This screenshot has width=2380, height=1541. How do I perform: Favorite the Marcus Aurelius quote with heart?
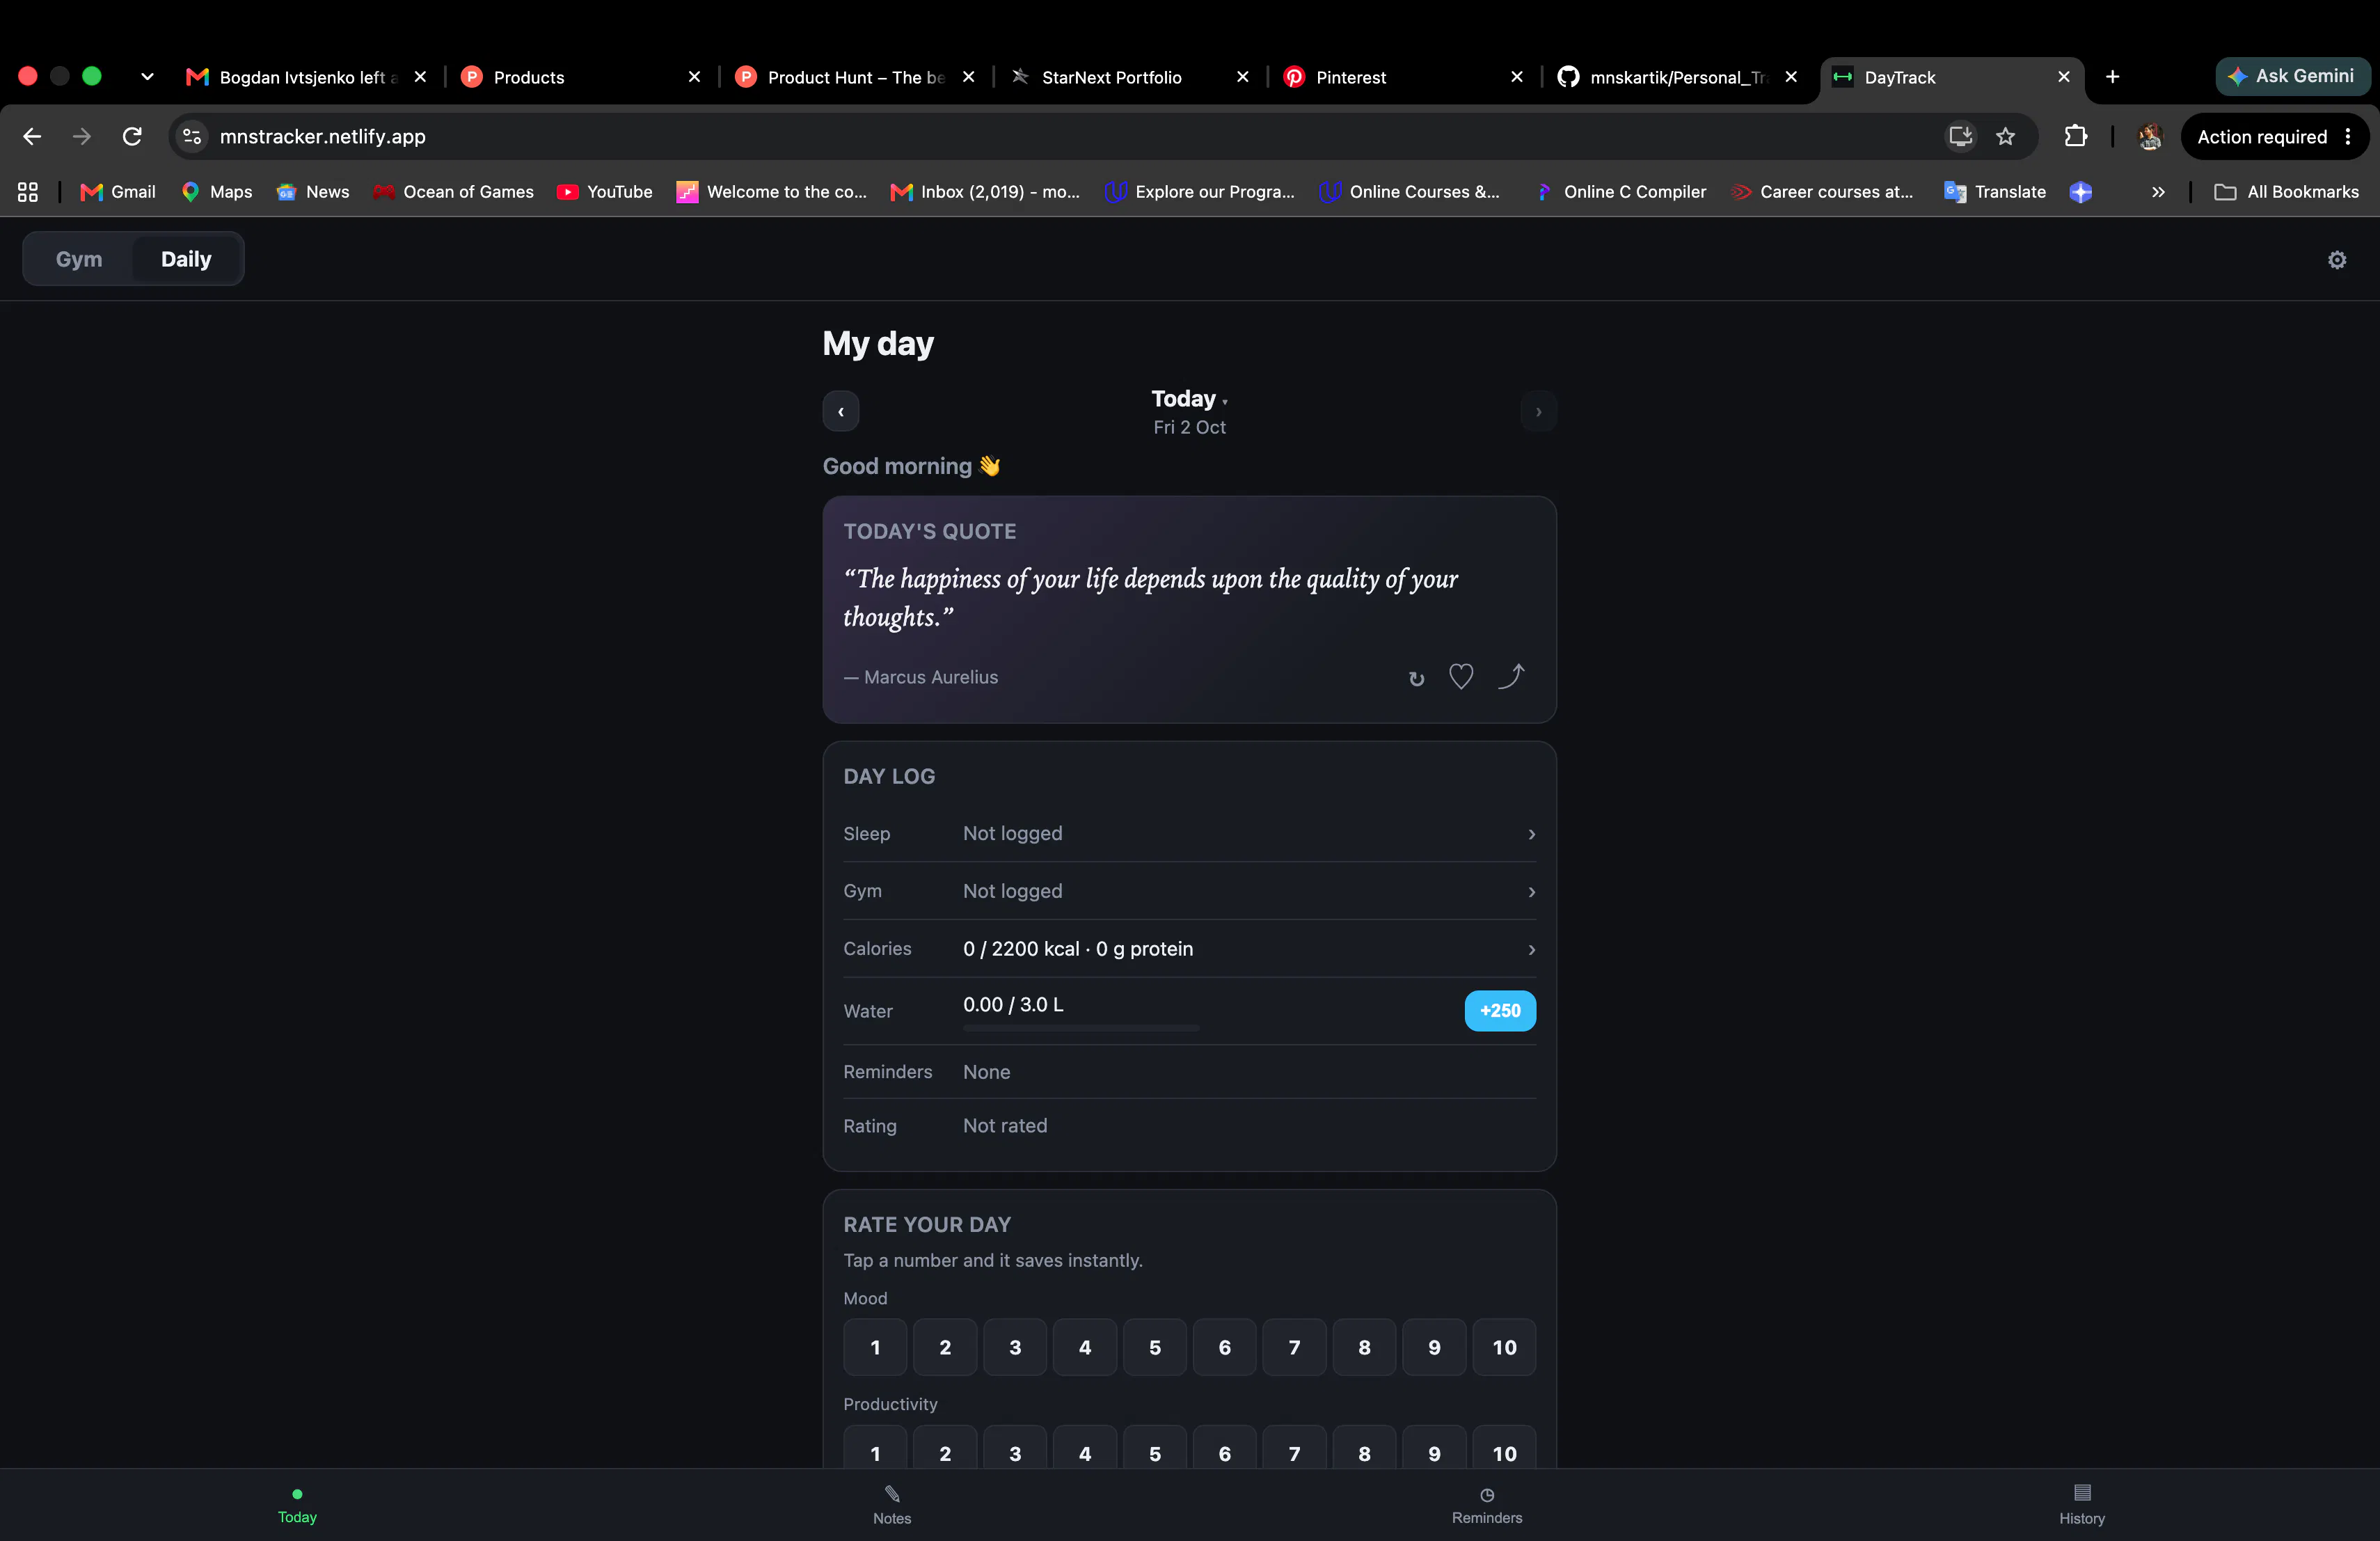point(1461,677)
